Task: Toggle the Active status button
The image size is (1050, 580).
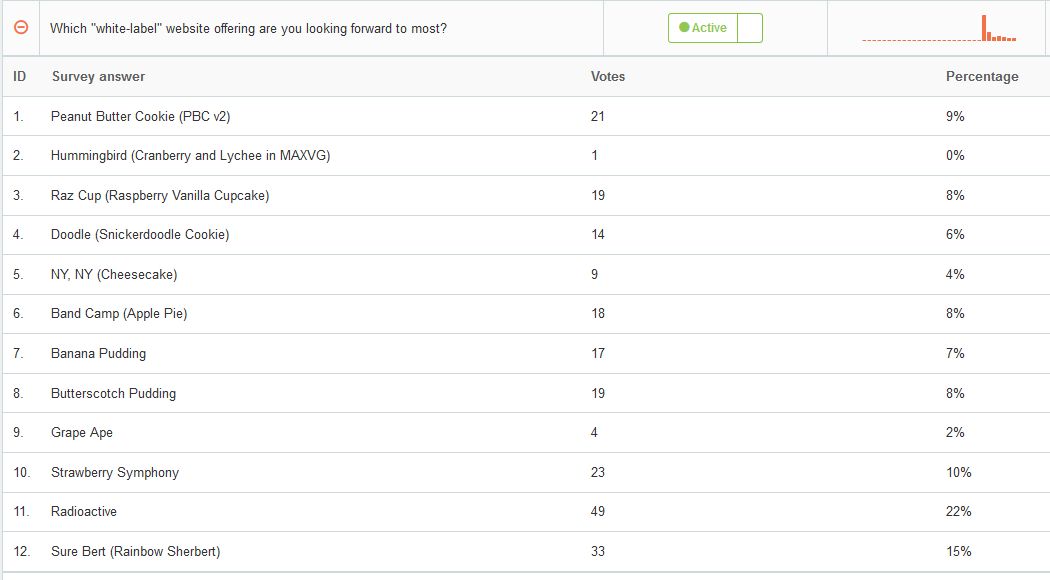Action: [x=702, y=28]
